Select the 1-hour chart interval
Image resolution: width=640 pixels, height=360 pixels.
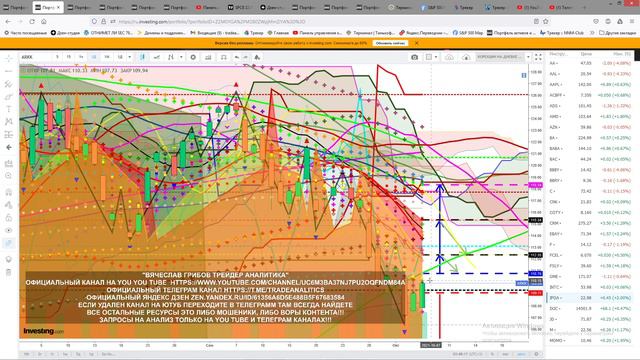click(x=81, y=57)
